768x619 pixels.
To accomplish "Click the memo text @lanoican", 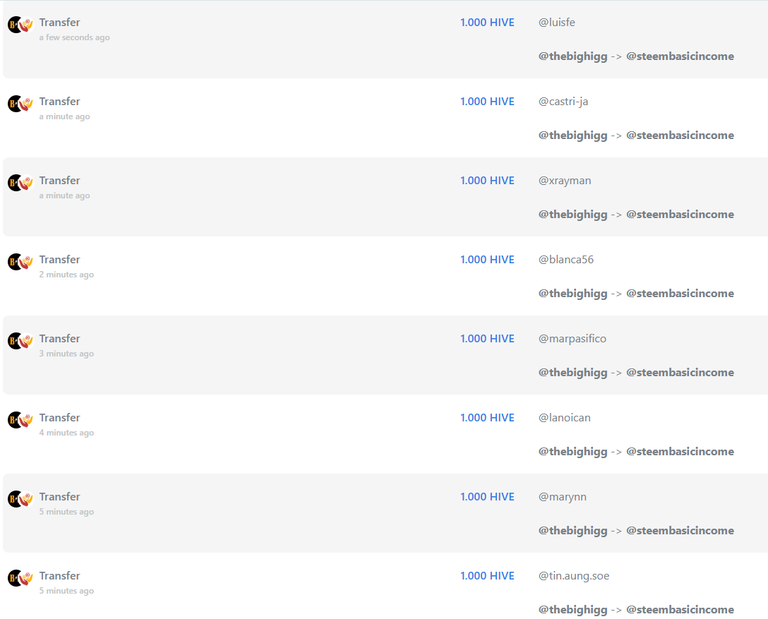I will click(x=564, y=418).
